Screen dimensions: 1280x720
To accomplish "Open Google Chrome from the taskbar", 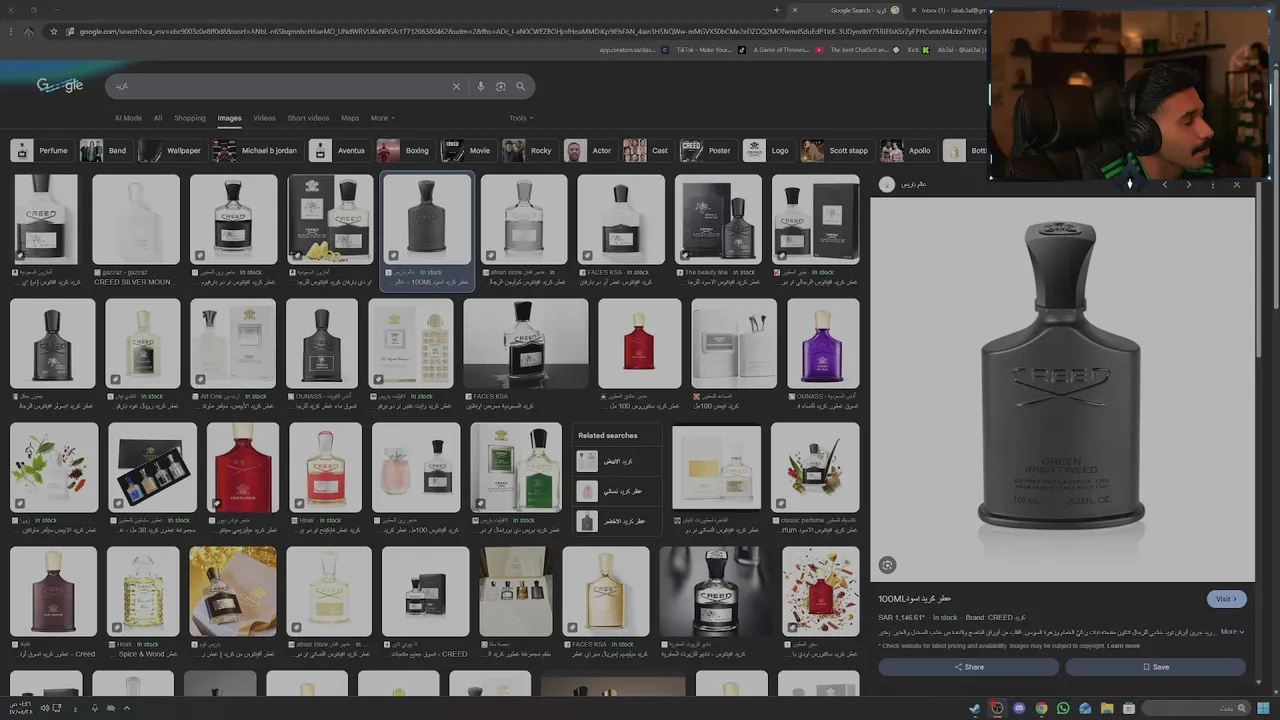I will pos(1041,708).
